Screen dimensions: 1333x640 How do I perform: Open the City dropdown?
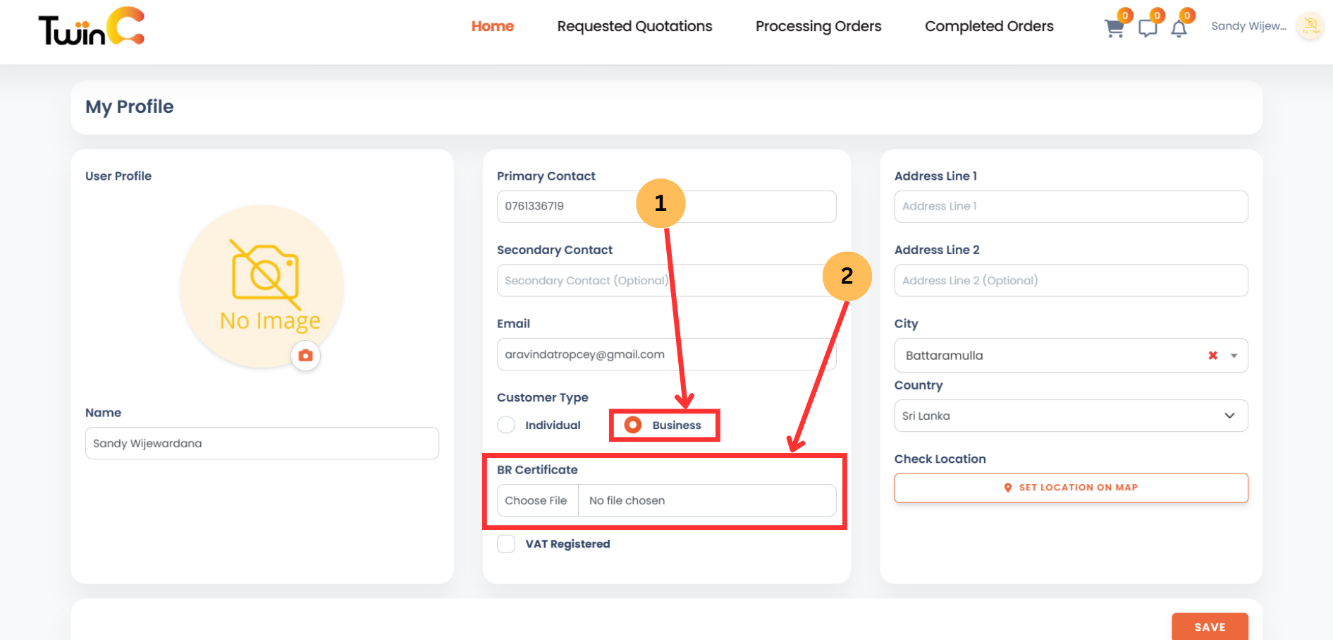pyautogui.click(x=1236, y=355)
